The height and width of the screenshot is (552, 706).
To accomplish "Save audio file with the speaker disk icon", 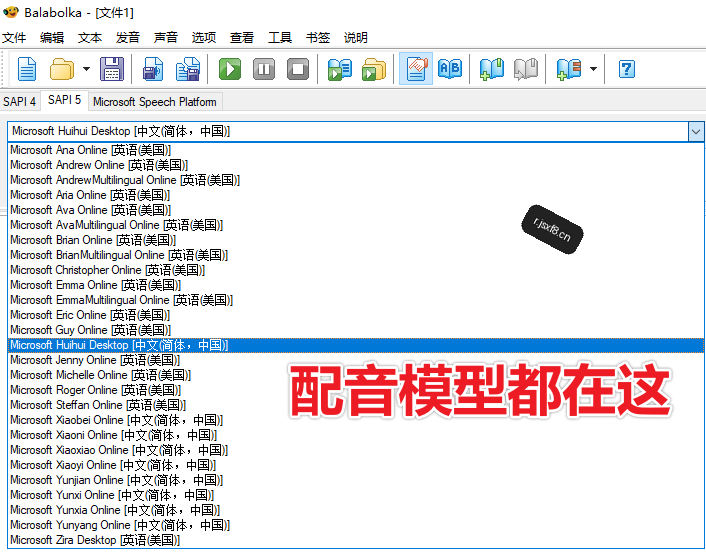I will pos(153,69).
